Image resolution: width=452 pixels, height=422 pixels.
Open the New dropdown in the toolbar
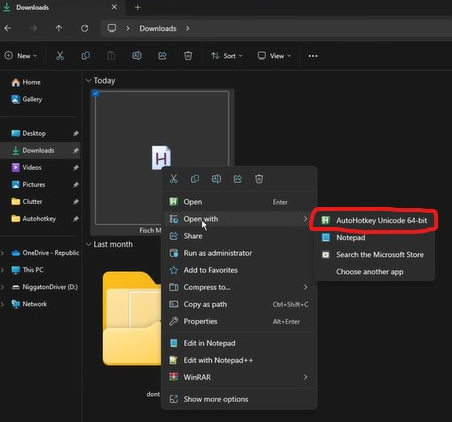click(21, 56)
